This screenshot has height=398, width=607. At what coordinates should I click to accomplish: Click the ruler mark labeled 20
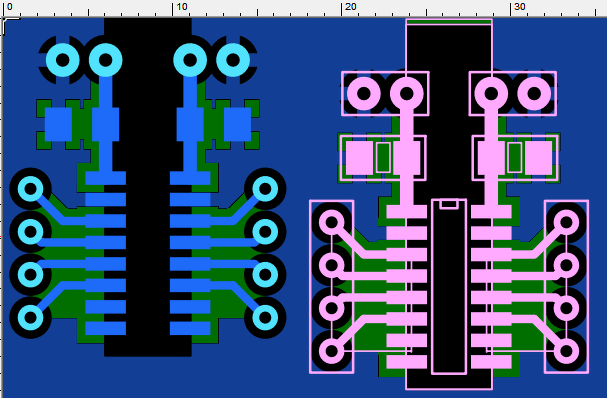click(x=350, y=7)
